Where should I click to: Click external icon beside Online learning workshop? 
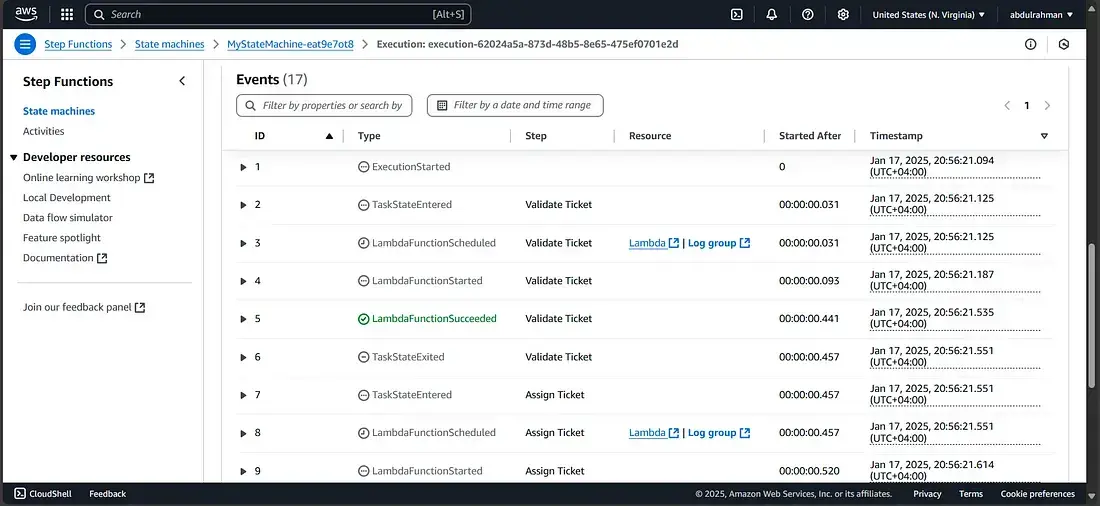(x=149, y=178)
